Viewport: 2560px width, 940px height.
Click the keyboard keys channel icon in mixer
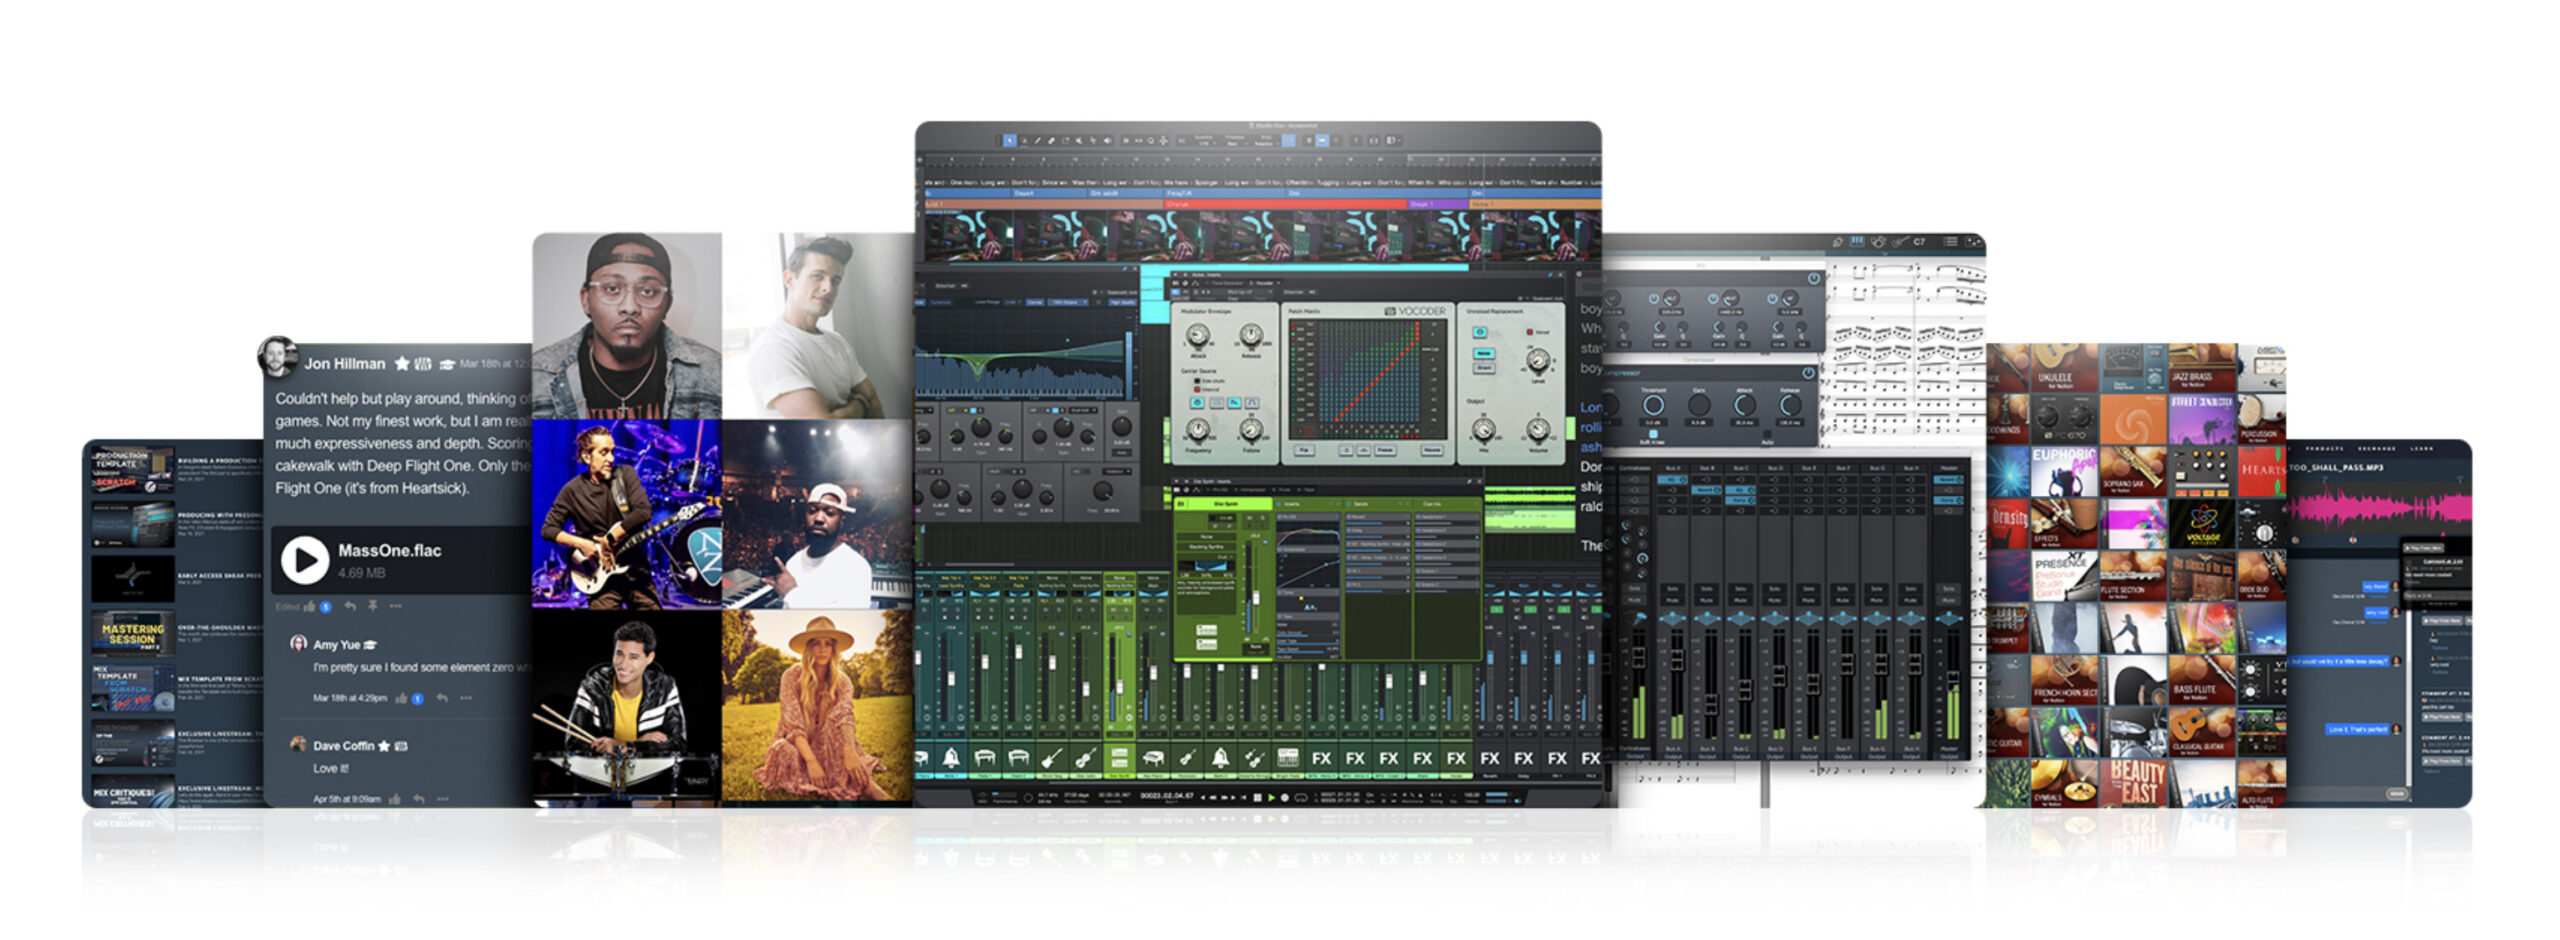1288,758
